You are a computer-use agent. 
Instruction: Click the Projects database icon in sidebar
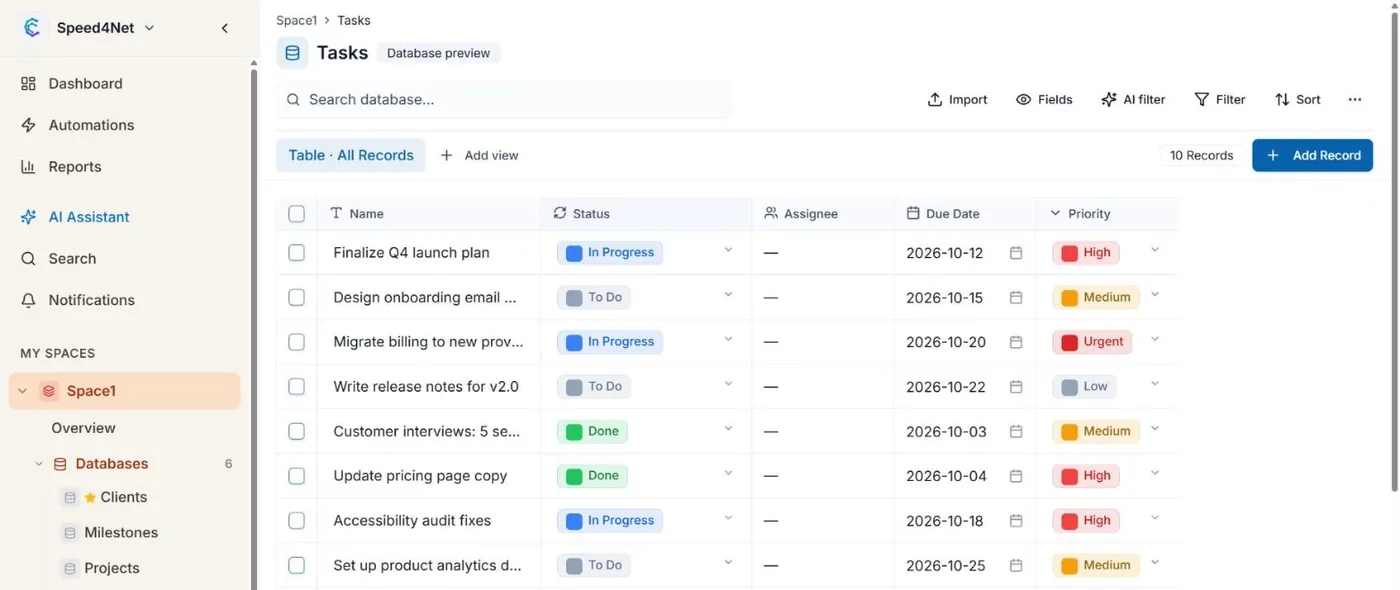(x=70, y=568)
